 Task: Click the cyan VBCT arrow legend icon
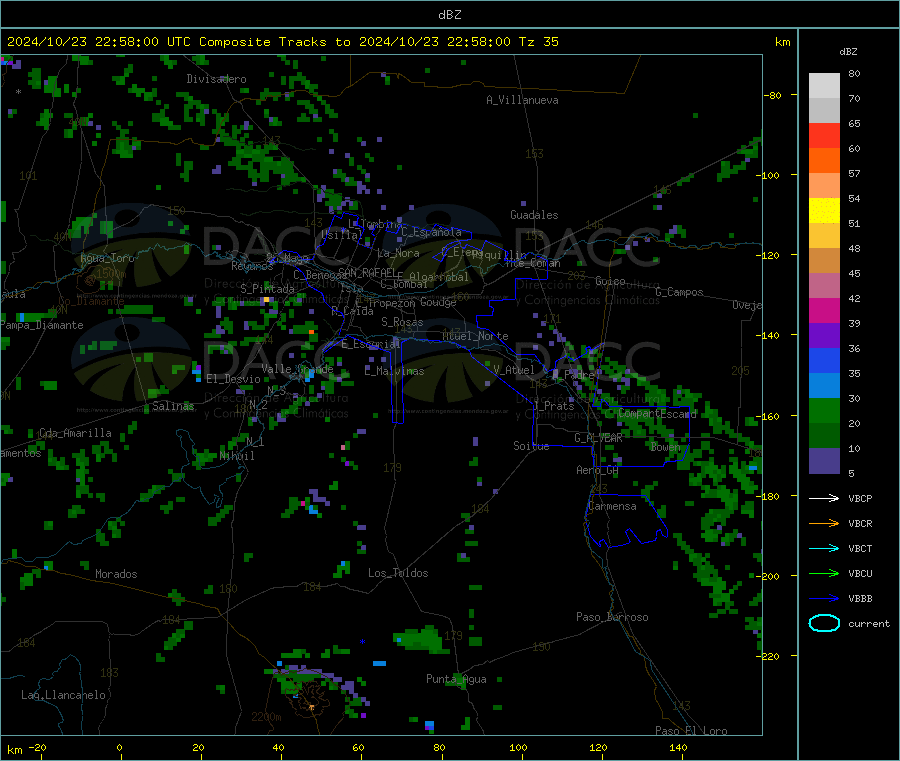pyautogui.click(x=824, y=548)
